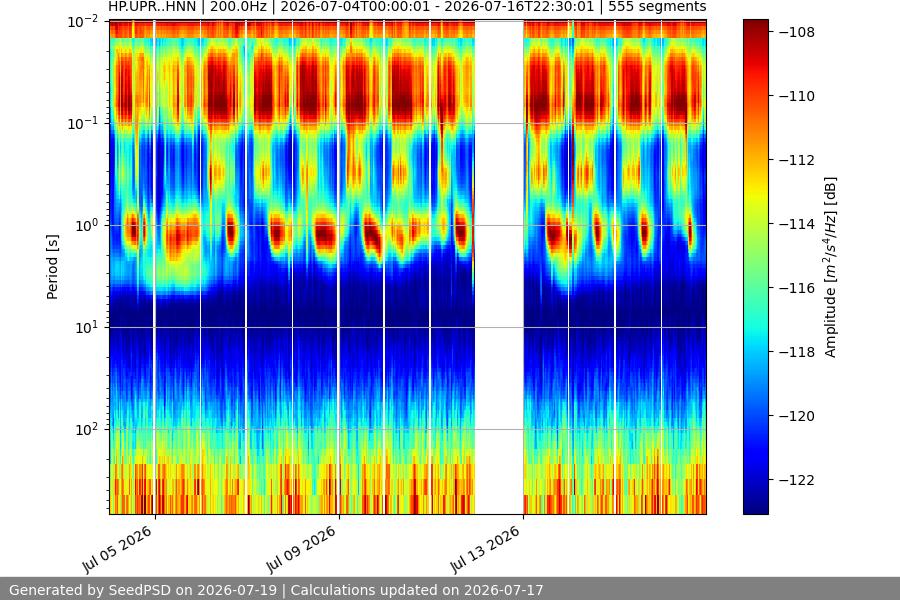Click the 'Jul 13 2026' x-axis label
900x600 pixels.
pyautogui.click(x=485, y=549)
